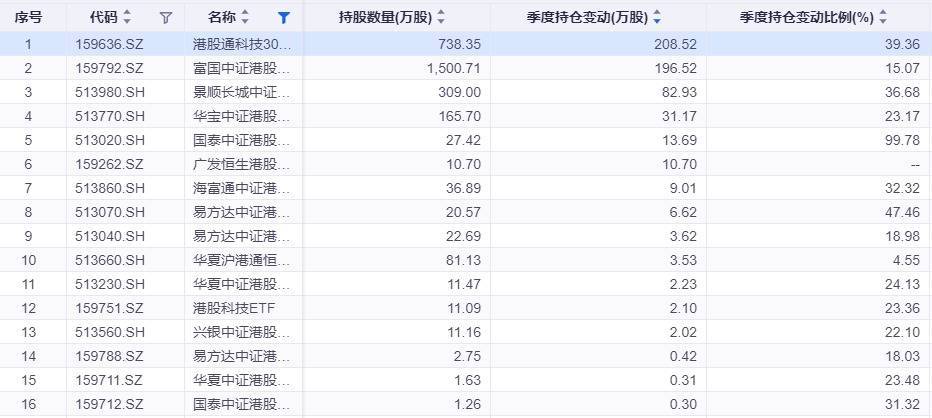Image resolution: width=932 pixels, height=418 pixels.
Task: Click fund name 景顺长城中证…
Action: pos(243,92)
